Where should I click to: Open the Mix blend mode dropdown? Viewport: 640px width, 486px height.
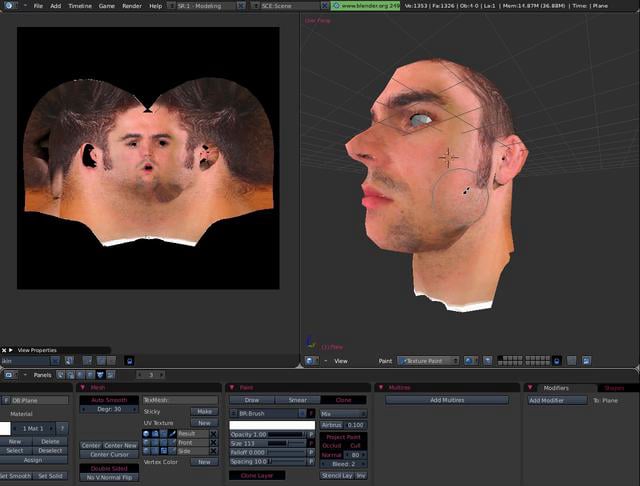(x=343, y=414)
